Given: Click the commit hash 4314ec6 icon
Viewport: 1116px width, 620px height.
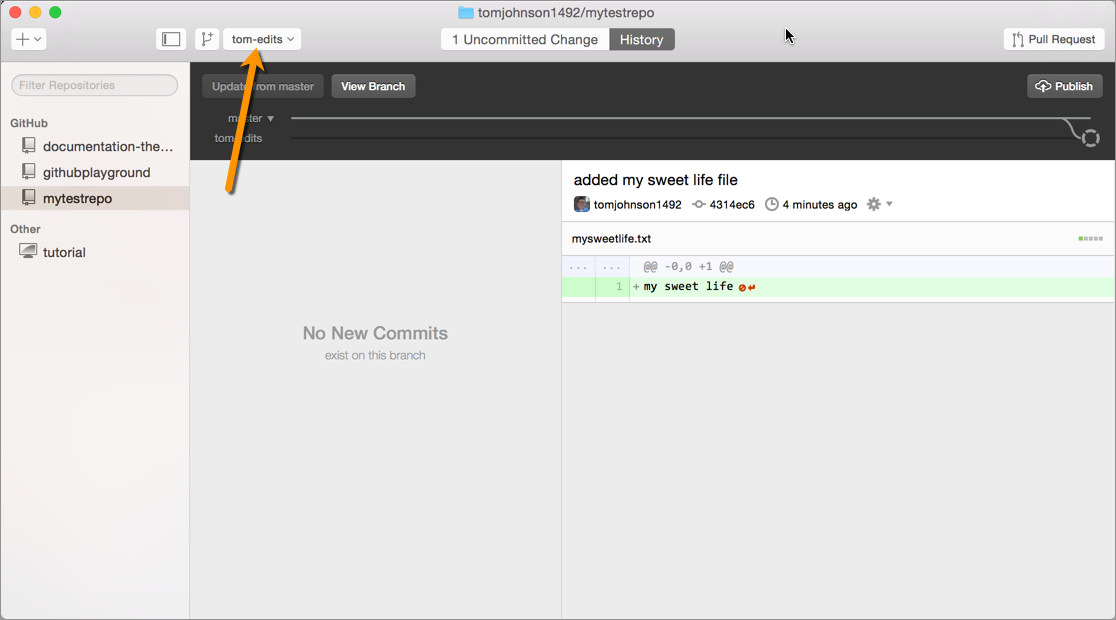Looking at the screenshot, I should tap(699, 204).
